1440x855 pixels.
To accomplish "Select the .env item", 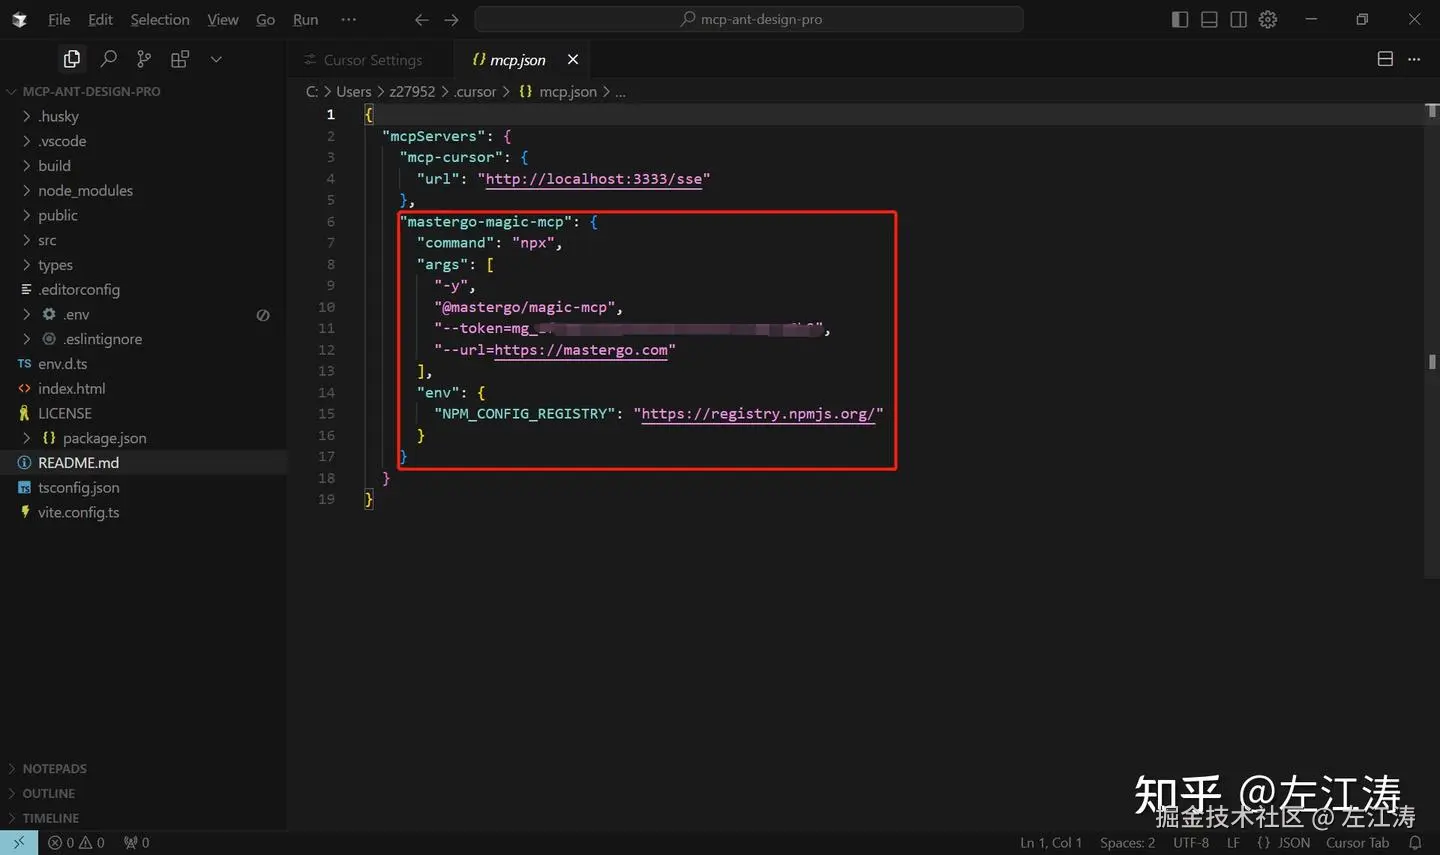I will pyautogui.click(x=143, y=314).
